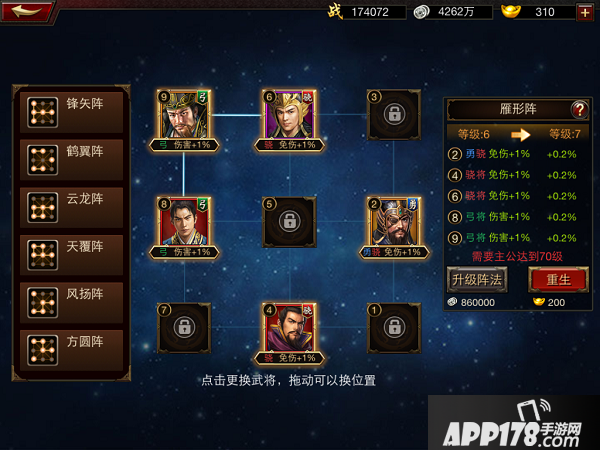Viewport: 600px width, 450px height.
Task: Change the general in slot 8
Action: point(184,222)
